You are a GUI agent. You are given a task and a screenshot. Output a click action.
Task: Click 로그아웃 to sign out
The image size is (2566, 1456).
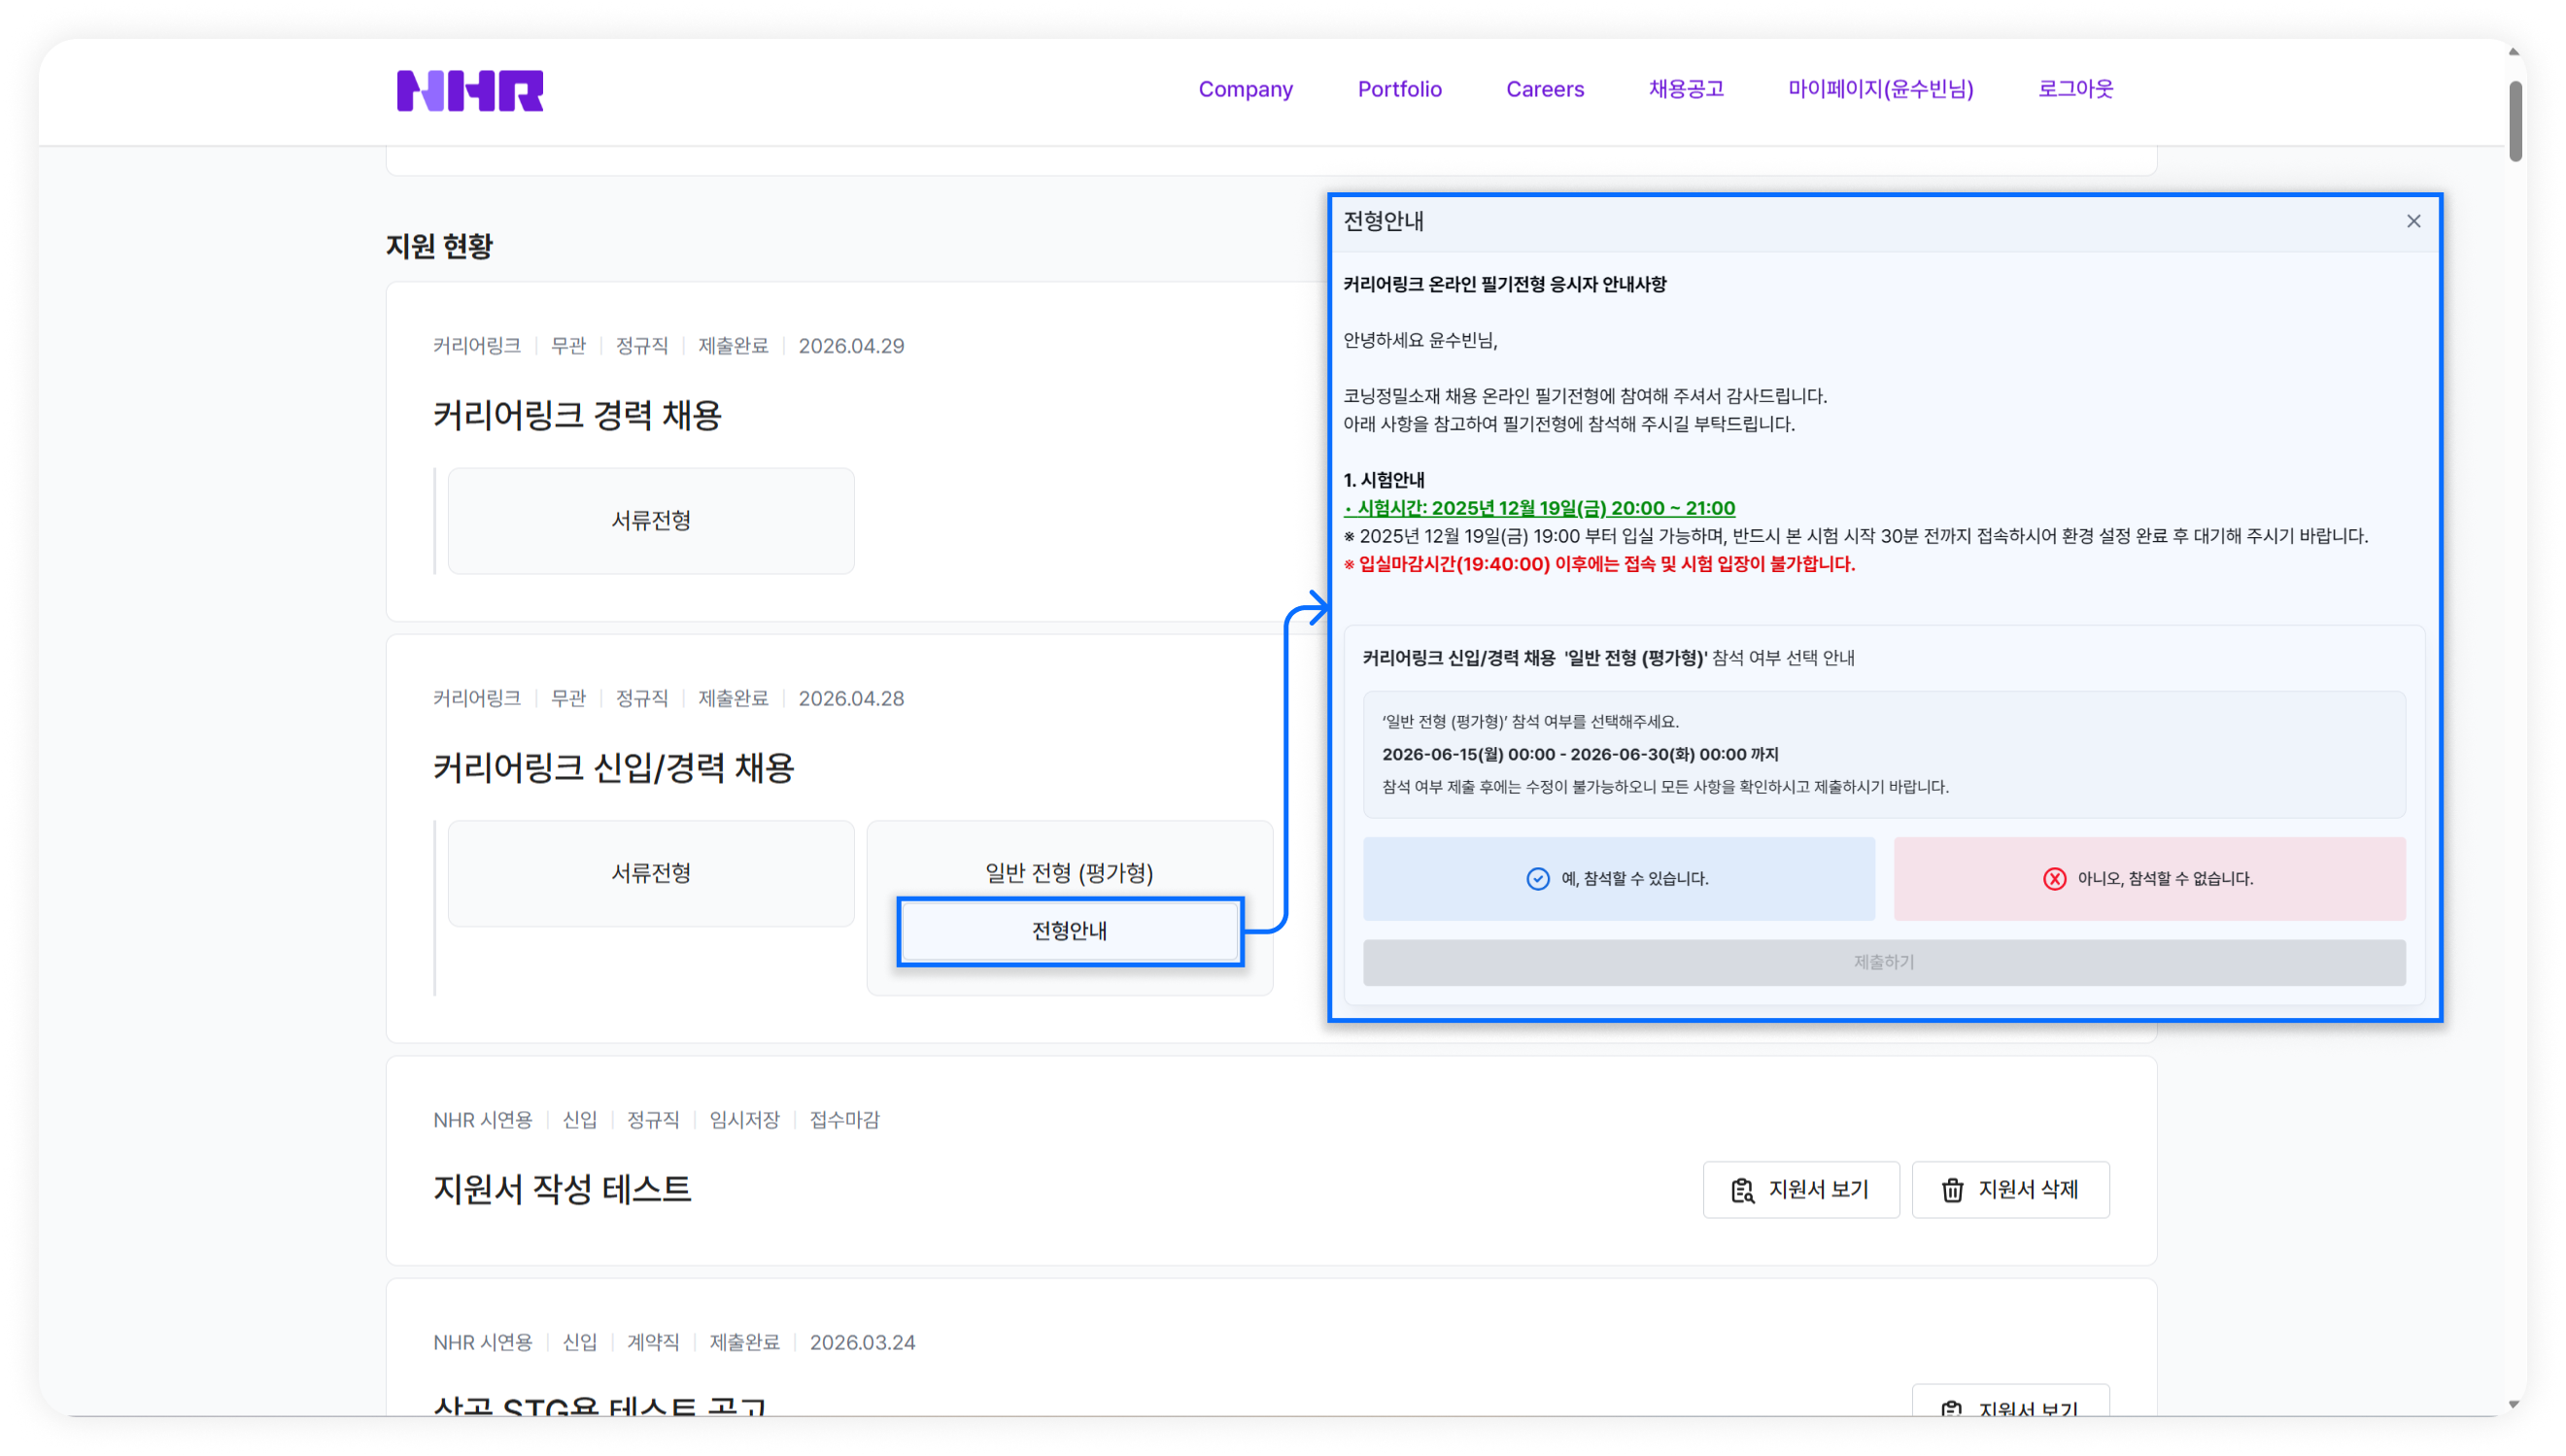point(2075,89)
